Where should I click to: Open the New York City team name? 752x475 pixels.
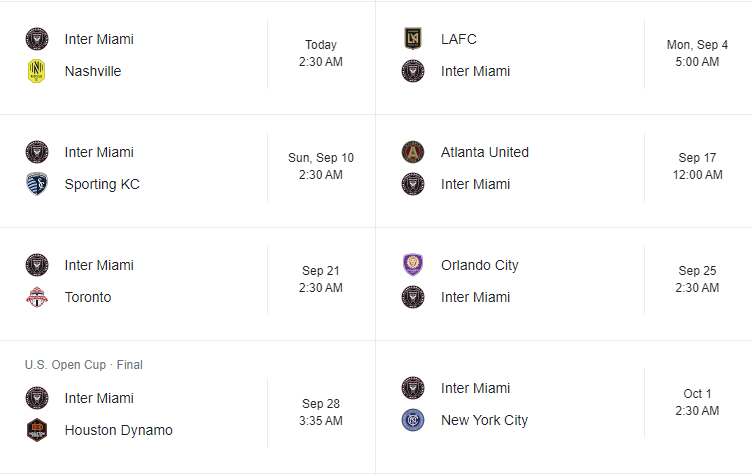click(484, 420)
